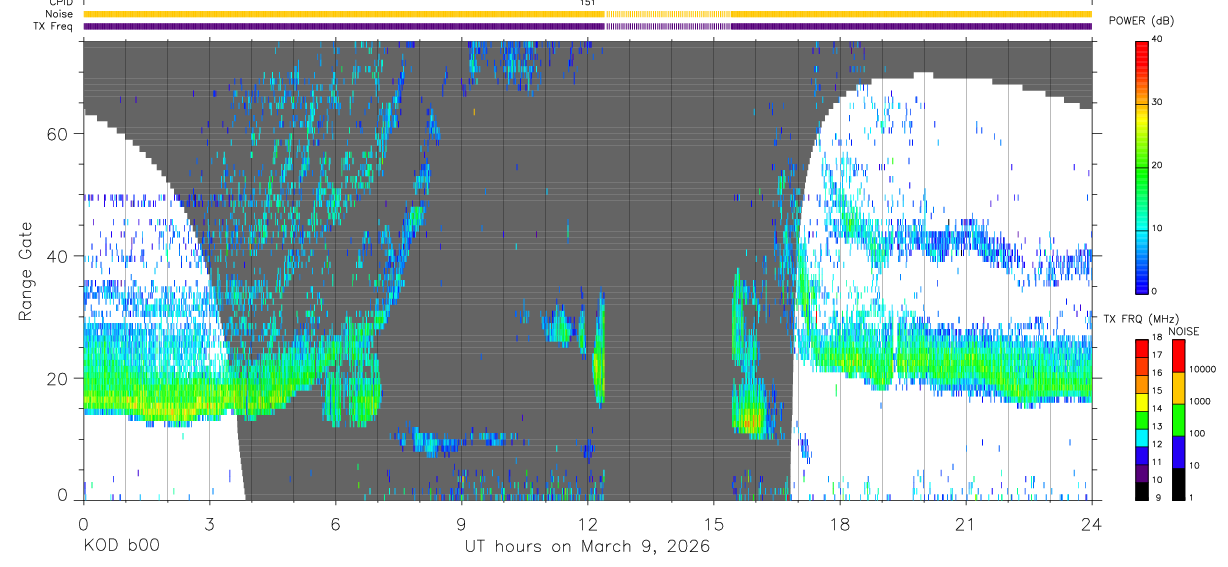Click the 60 tick on the Range Gate axis
Image resolution: width=1228 pixels, height=567 pixels.
pyautogui.click(x=58, y=134)
